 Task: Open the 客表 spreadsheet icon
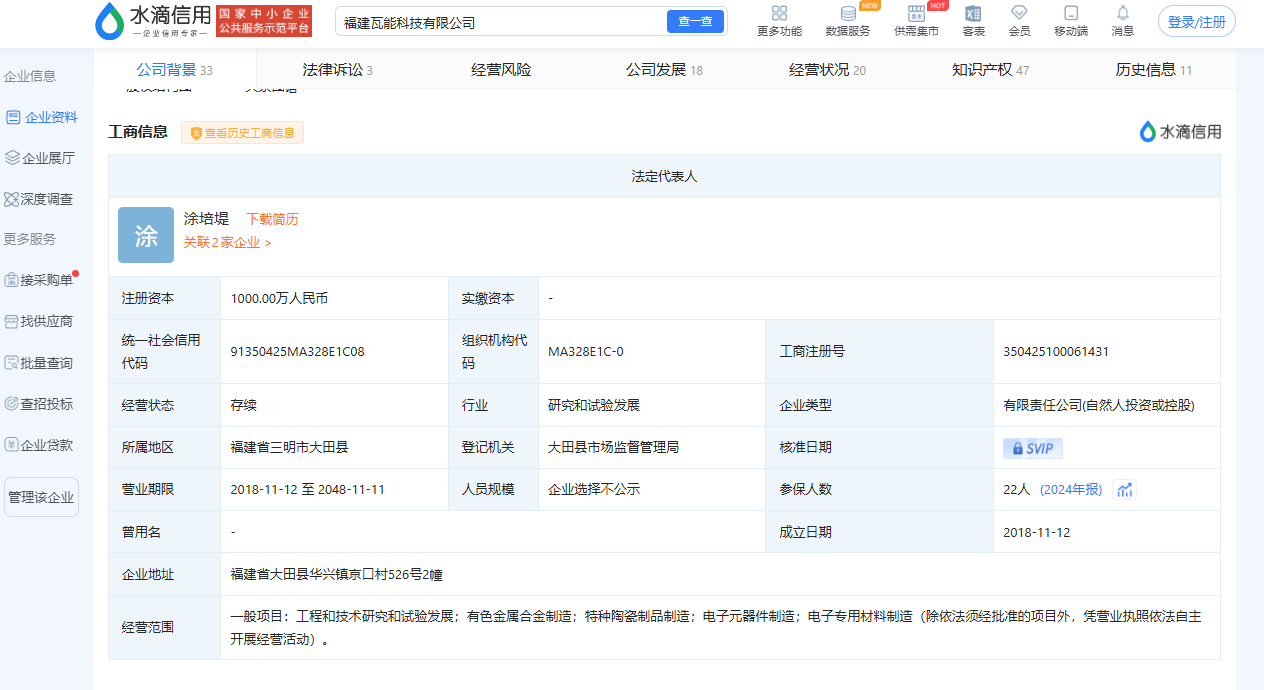tap(973, 14)
